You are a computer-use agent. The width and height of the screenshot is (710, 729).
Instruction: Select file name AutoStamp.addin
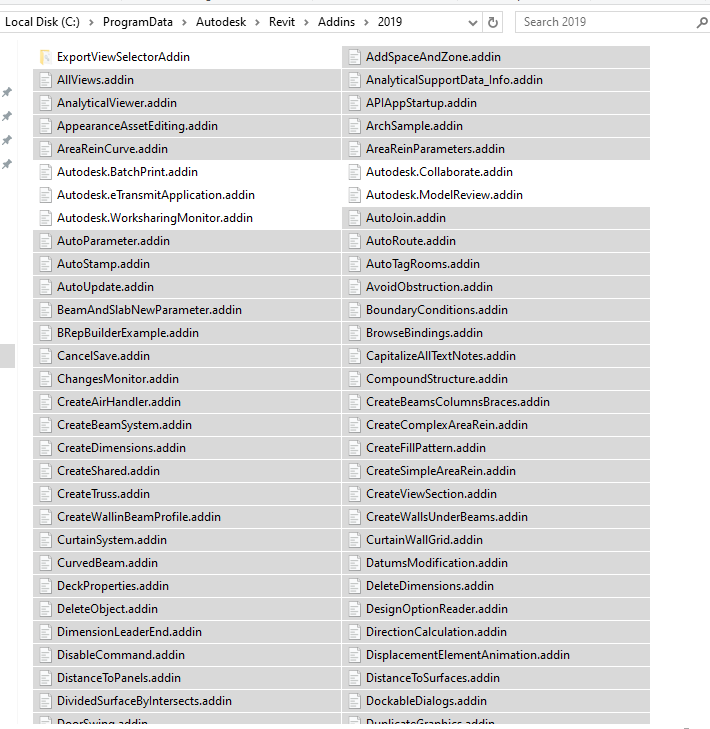coord(103,264)
